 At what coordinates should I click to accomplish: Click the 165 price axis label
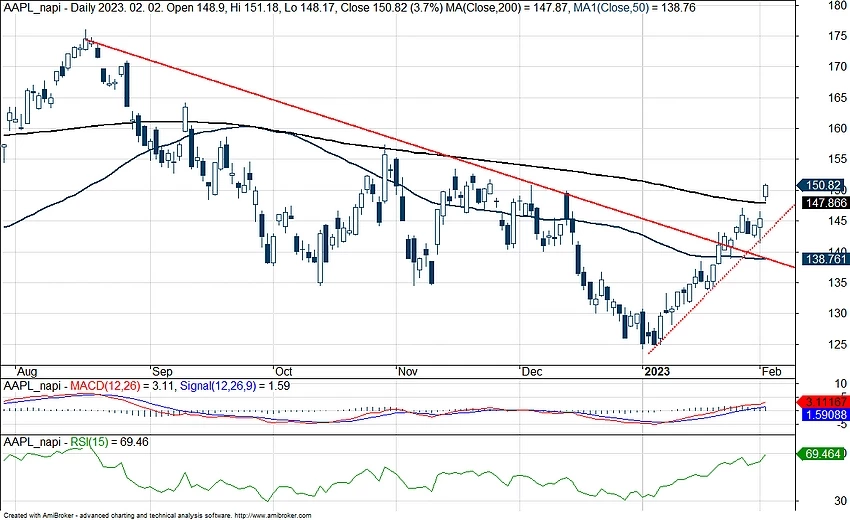(x=838, y=98)
